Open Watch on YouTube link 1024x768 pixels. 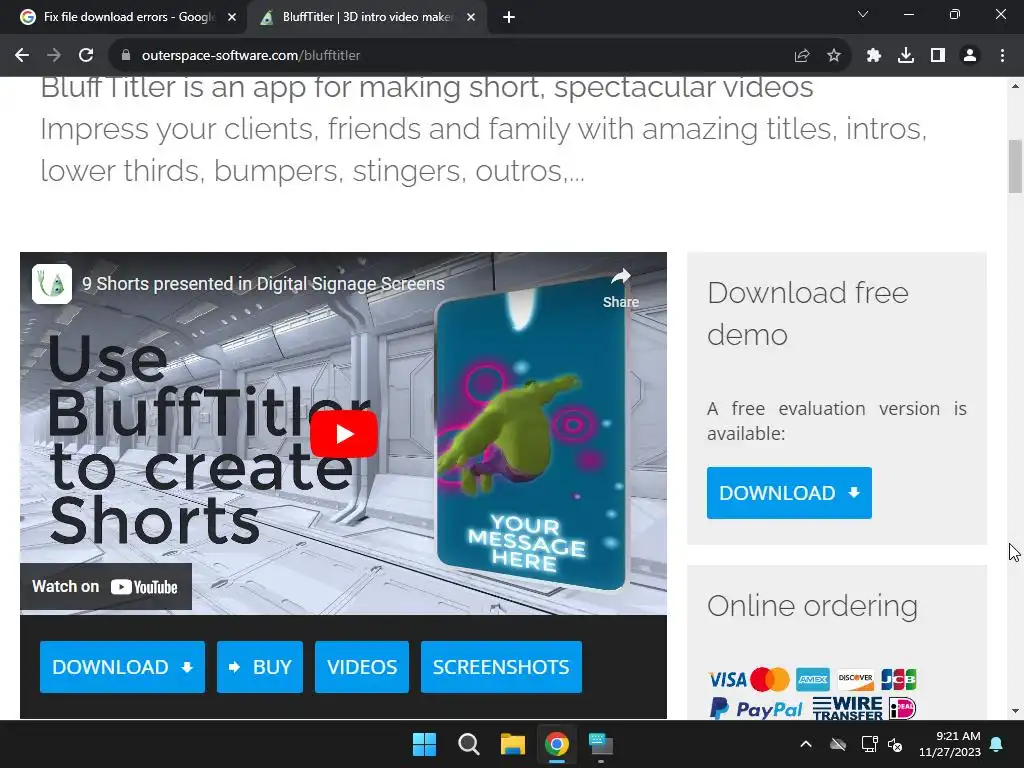coord(105,586)
